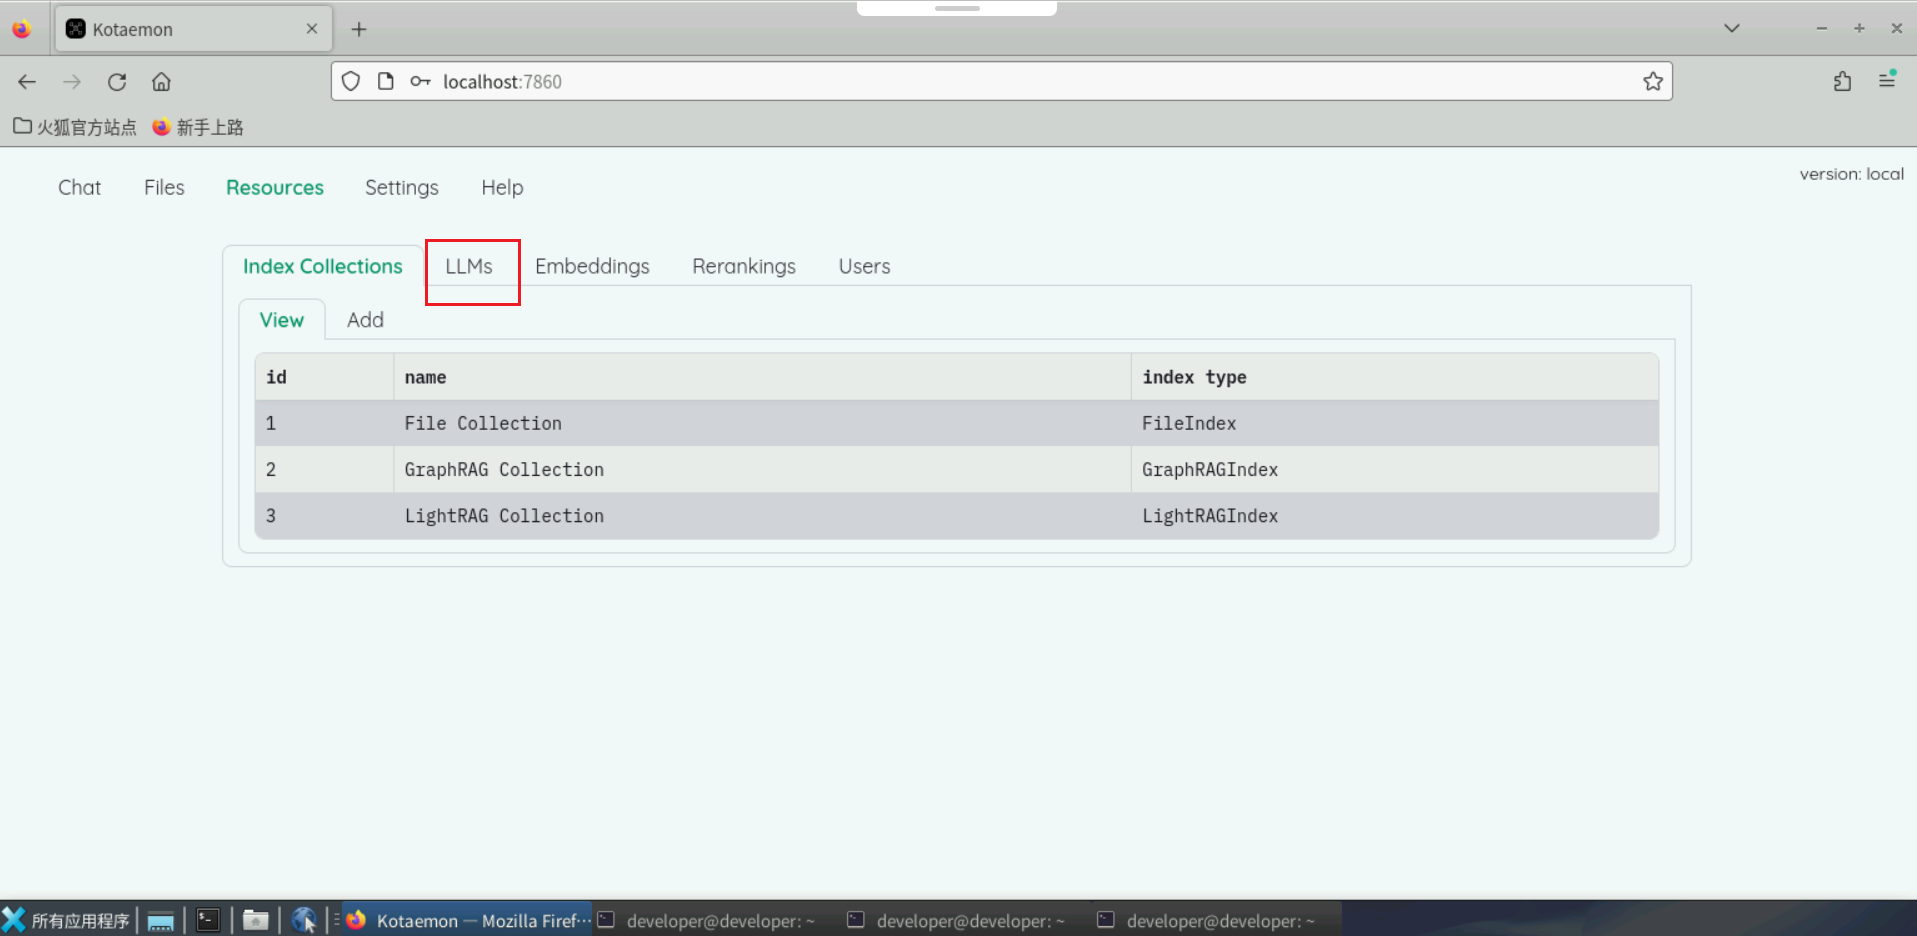1917x936 pixels.
Task: Open the 火狐官方站点 bookmarks folder
Action: click(75, 127)
